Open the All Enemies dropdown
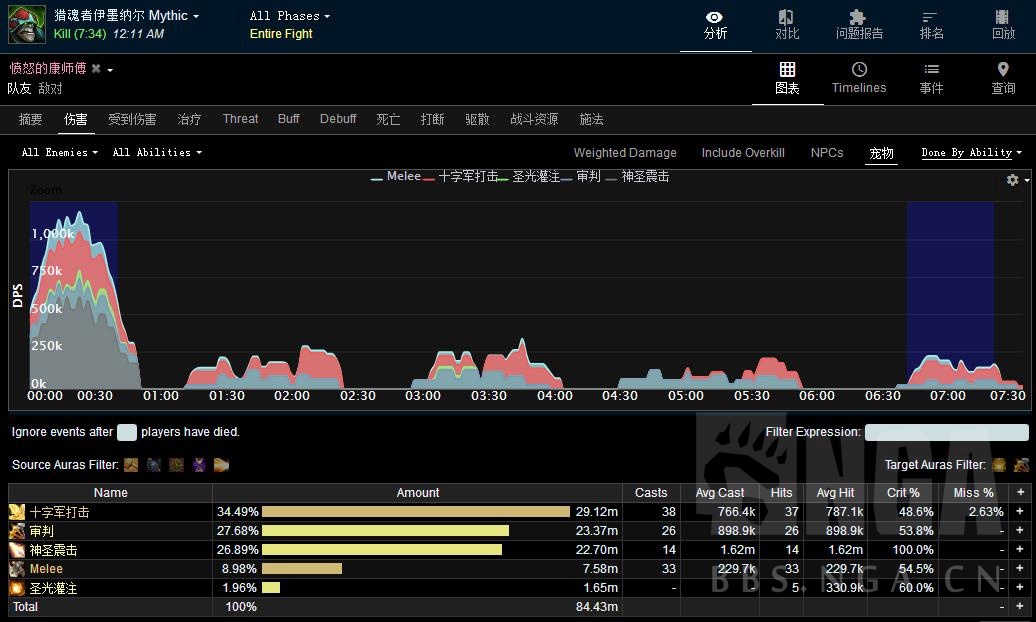The image size is (1036, 622). tap(59, 153)
